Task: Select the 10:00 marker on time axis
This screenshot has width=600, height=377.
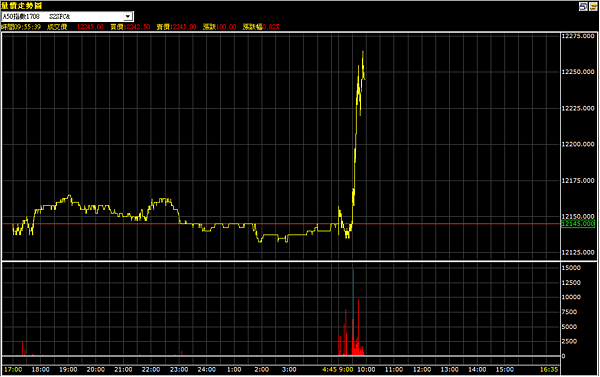Action: click(x=366, y=370)
